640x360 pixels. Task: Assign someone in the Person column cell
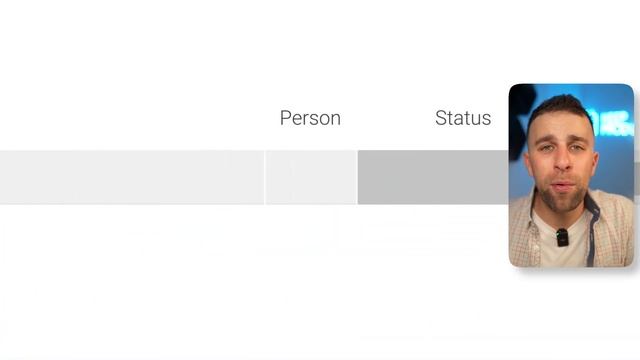coord(311,177)
